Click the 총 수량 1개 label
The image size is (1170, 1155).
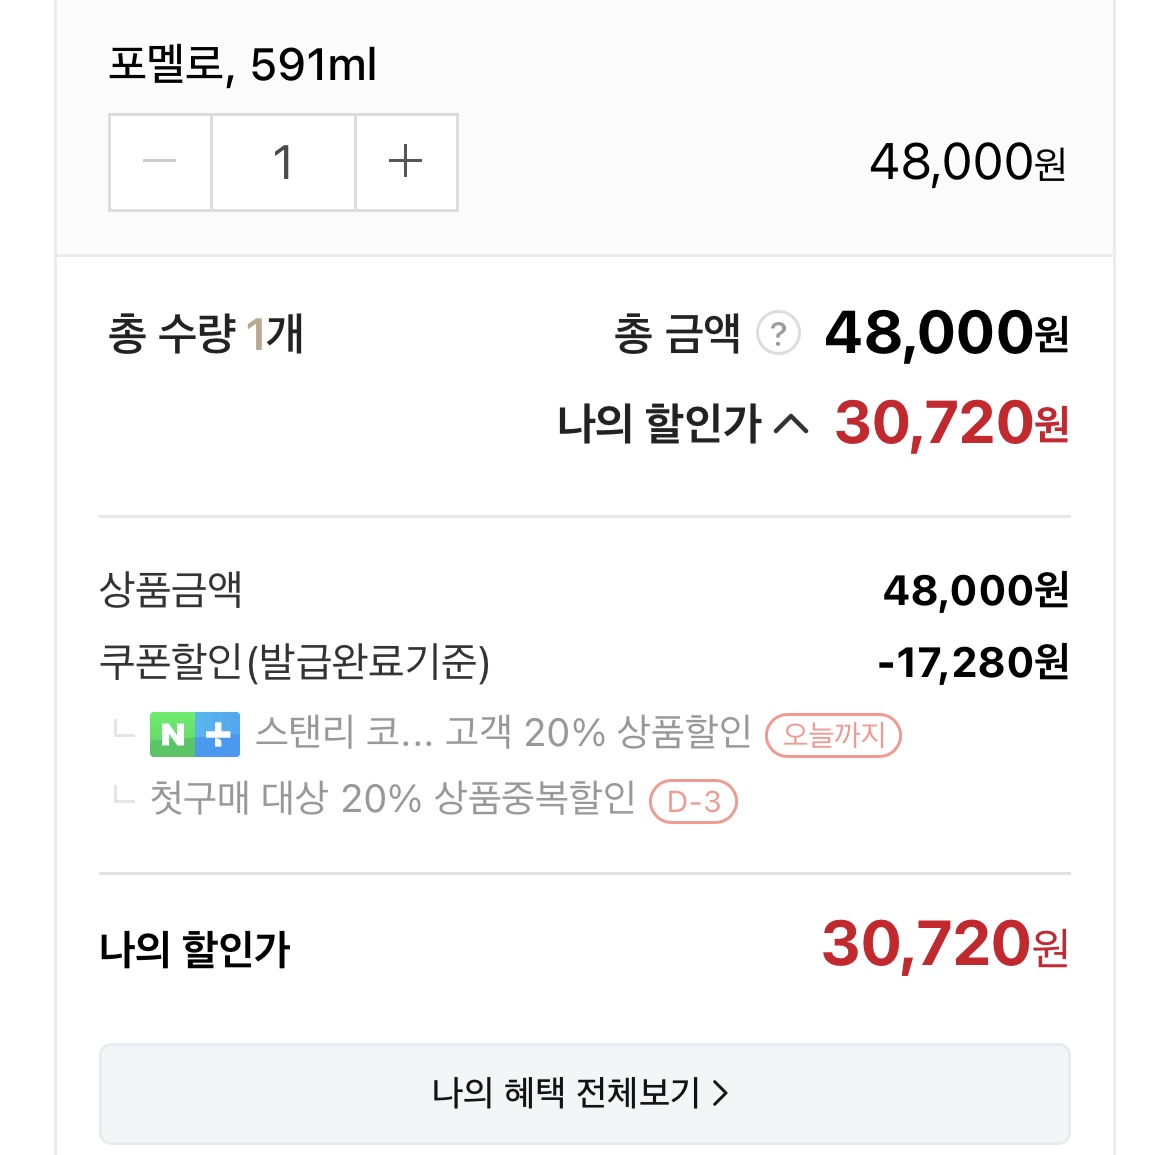click(205, 334)
